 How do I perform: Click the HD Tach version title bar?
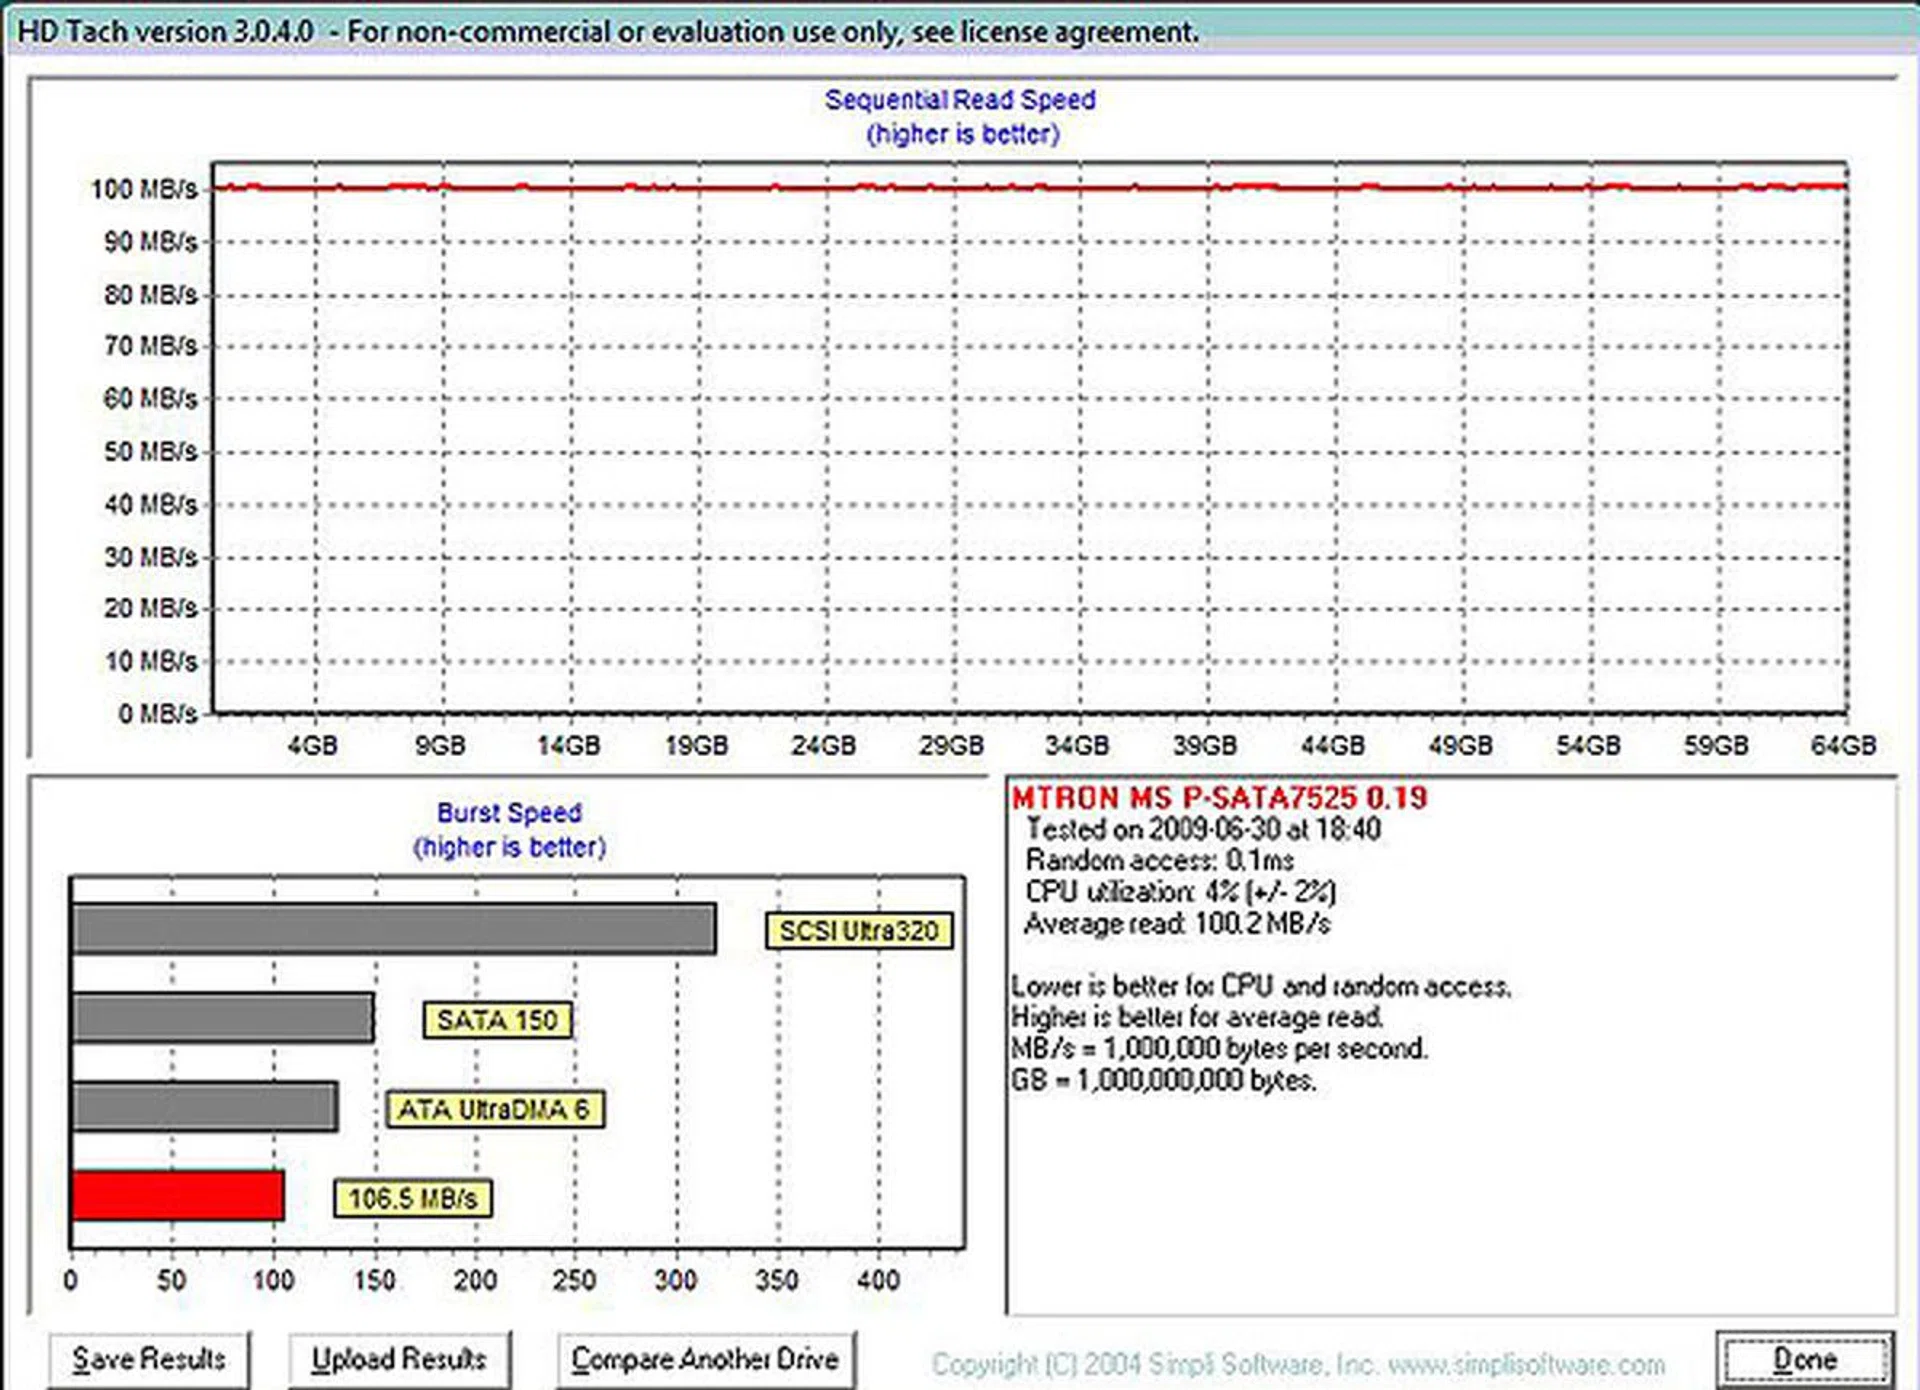pyautogui.click(x=607, y=32)
